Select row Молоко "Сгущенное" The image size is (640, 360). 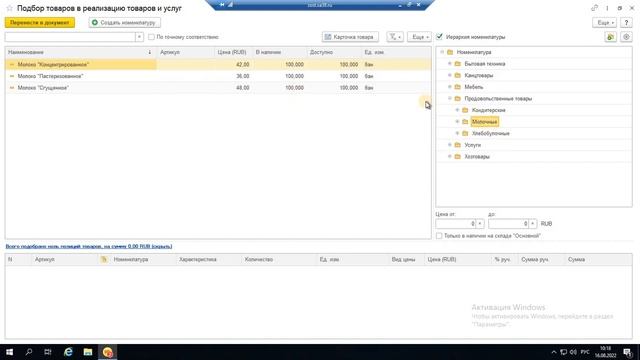218,88
